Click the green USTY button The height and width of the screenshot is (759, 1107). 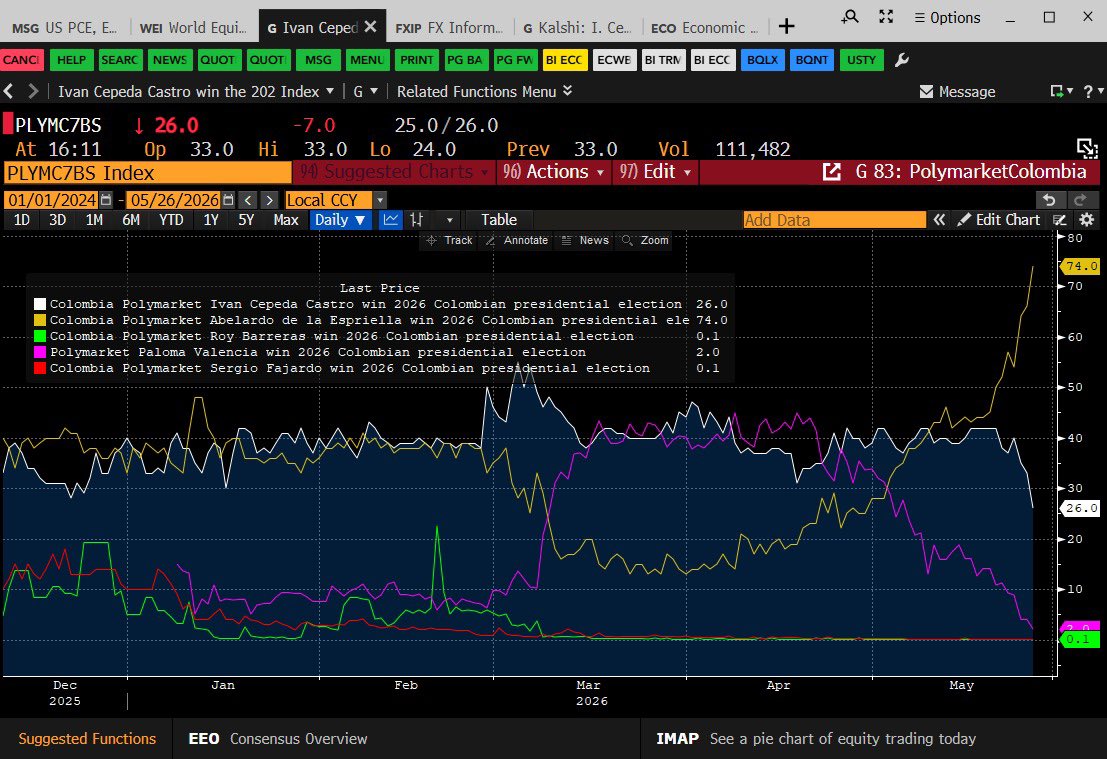(861, 60)
